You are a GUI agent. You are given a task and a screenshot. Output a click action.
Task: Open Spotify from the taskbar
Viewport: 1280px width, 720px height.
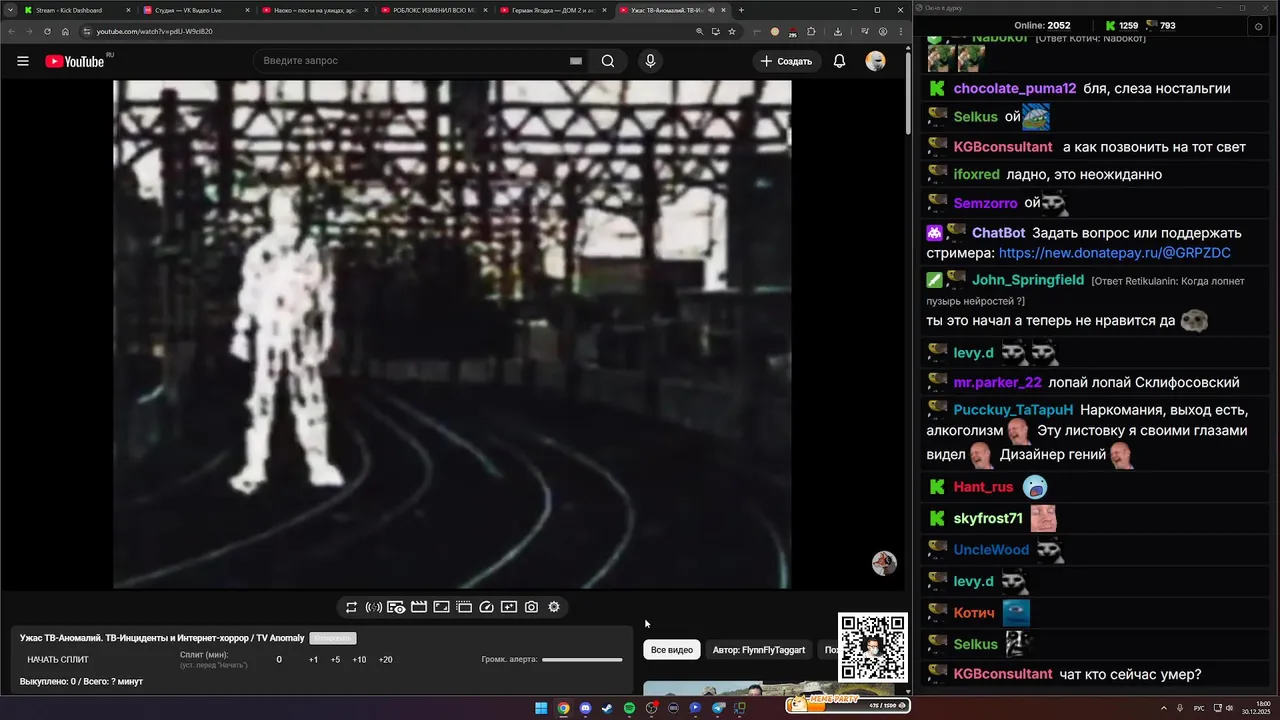point(629,708)
